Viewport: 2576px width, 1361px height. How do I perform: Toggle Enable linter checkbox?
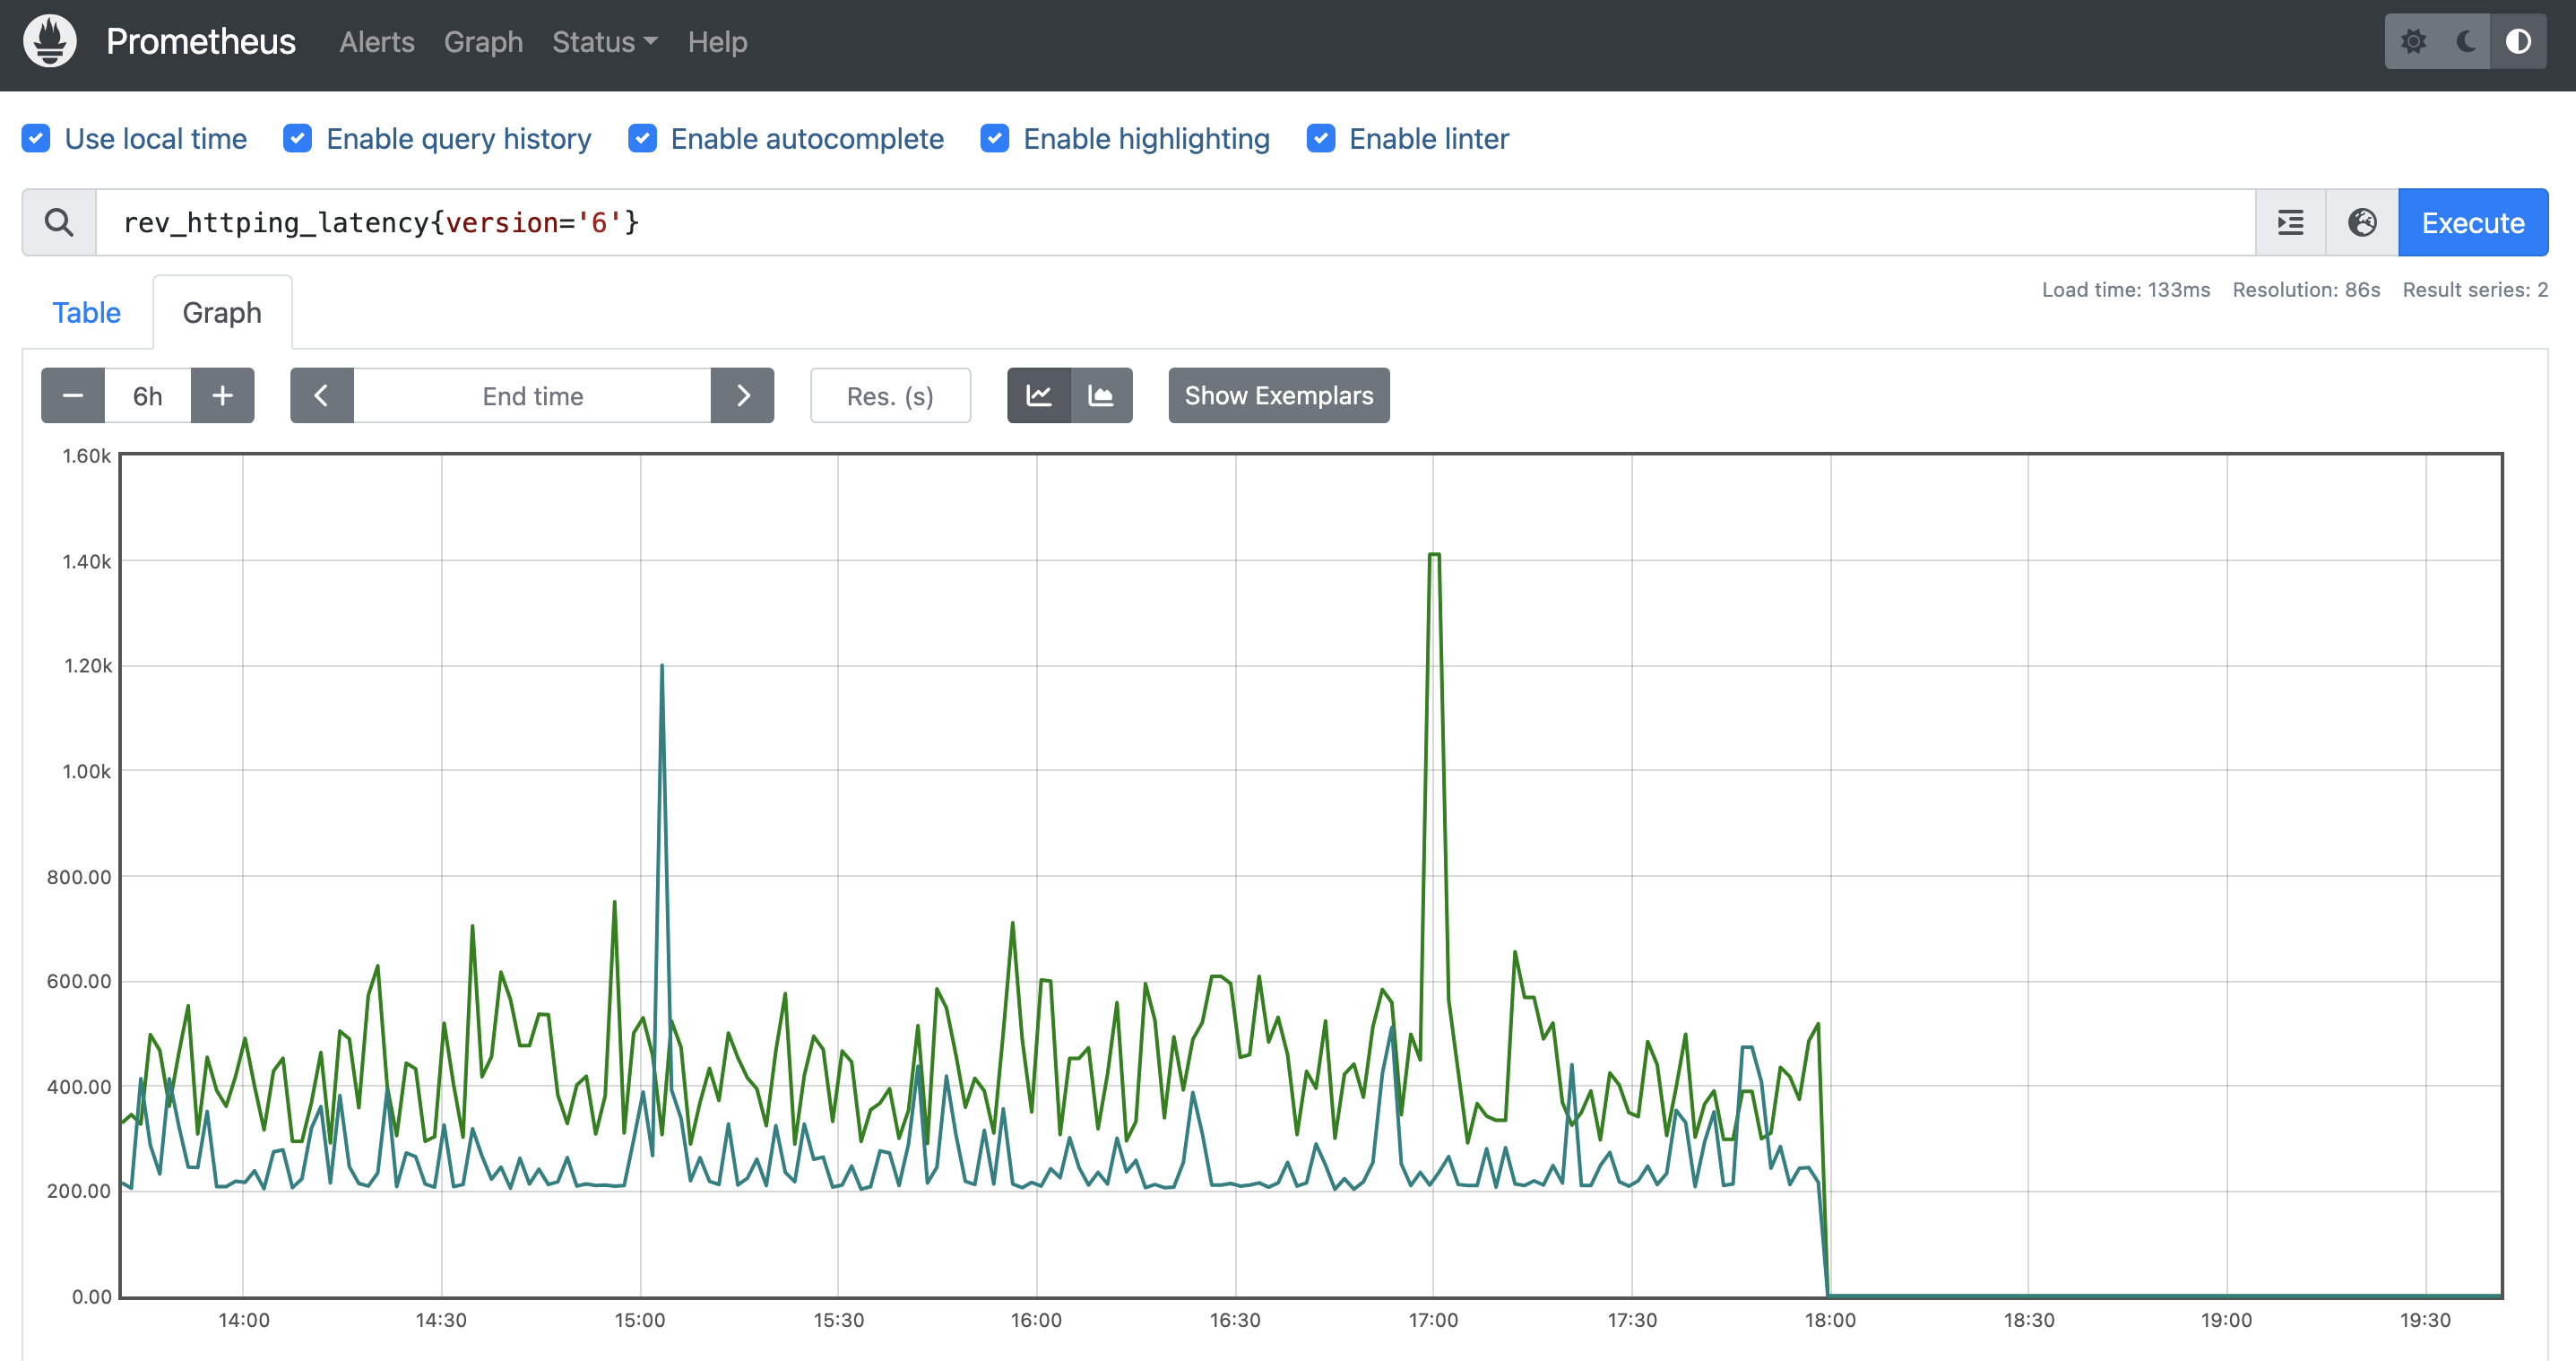tap(1321, 139)
